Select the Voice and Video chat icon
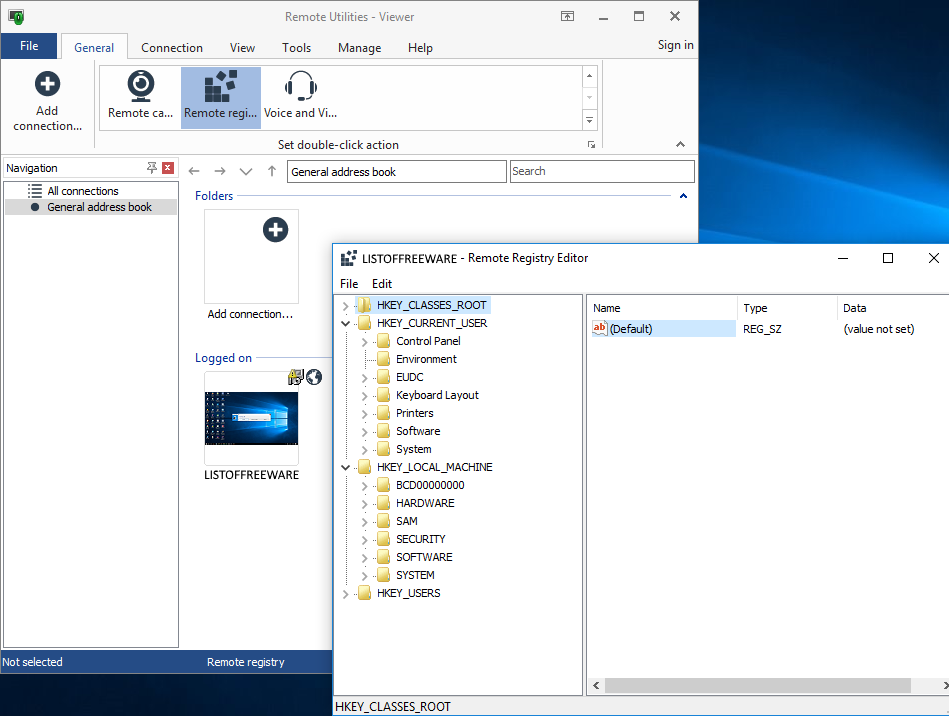 coord(301,86)
